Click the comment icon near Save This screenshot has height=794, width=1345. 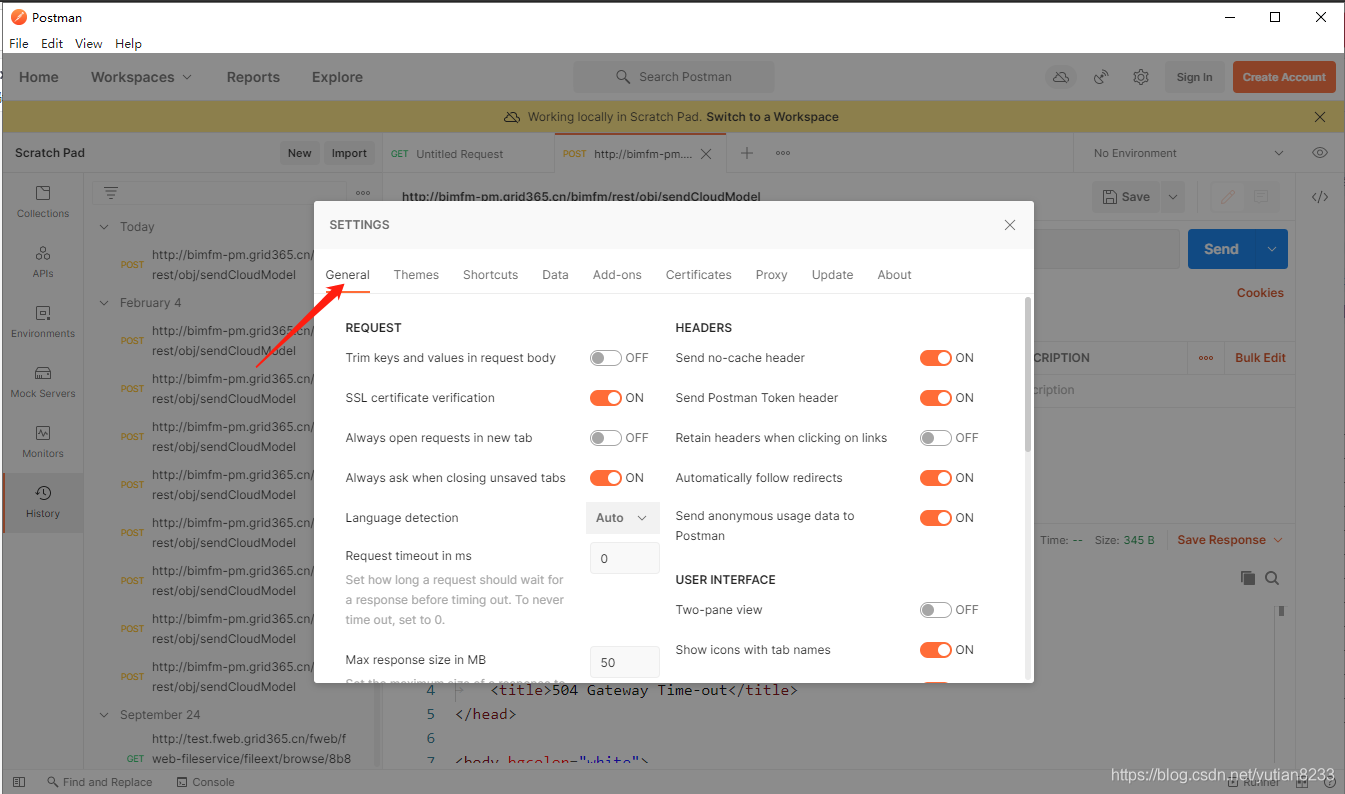[x=1261, y=197]
